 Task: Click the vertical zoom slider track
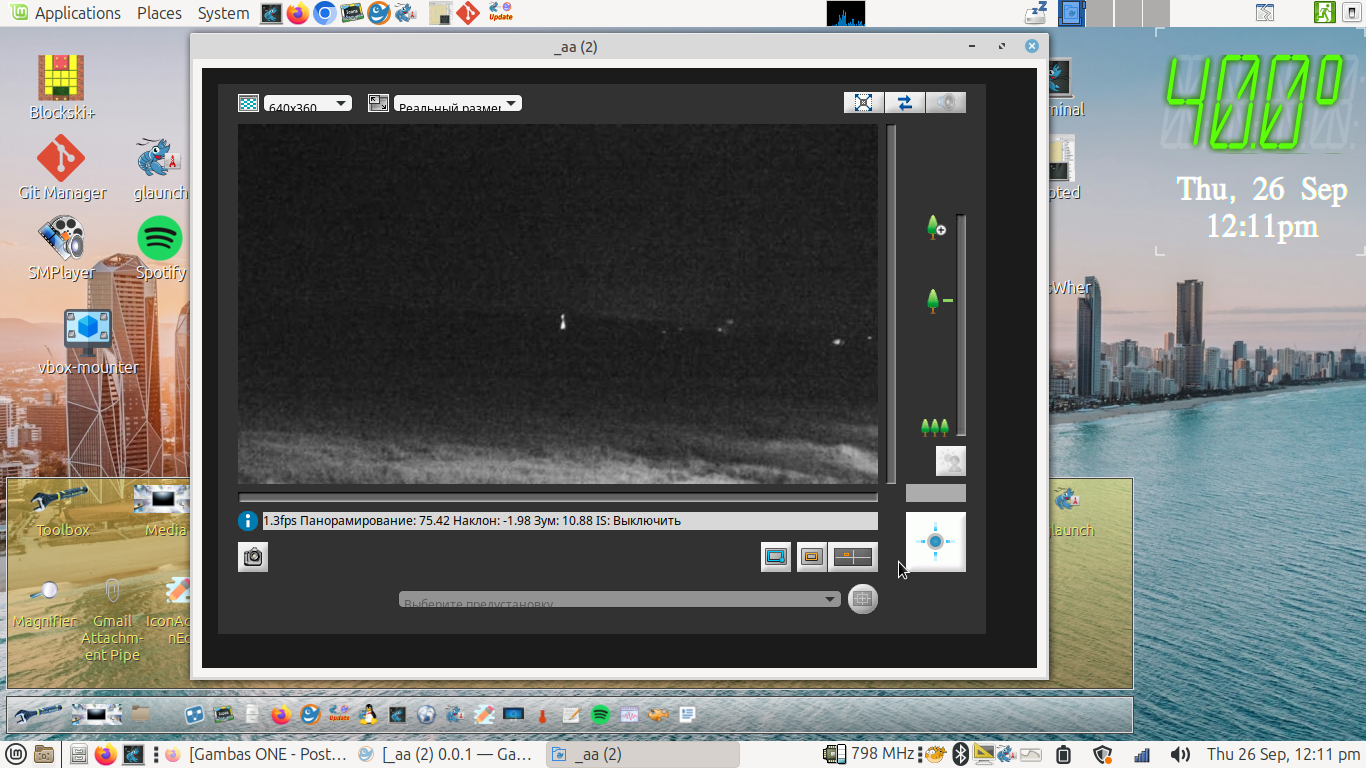(961, 325)
